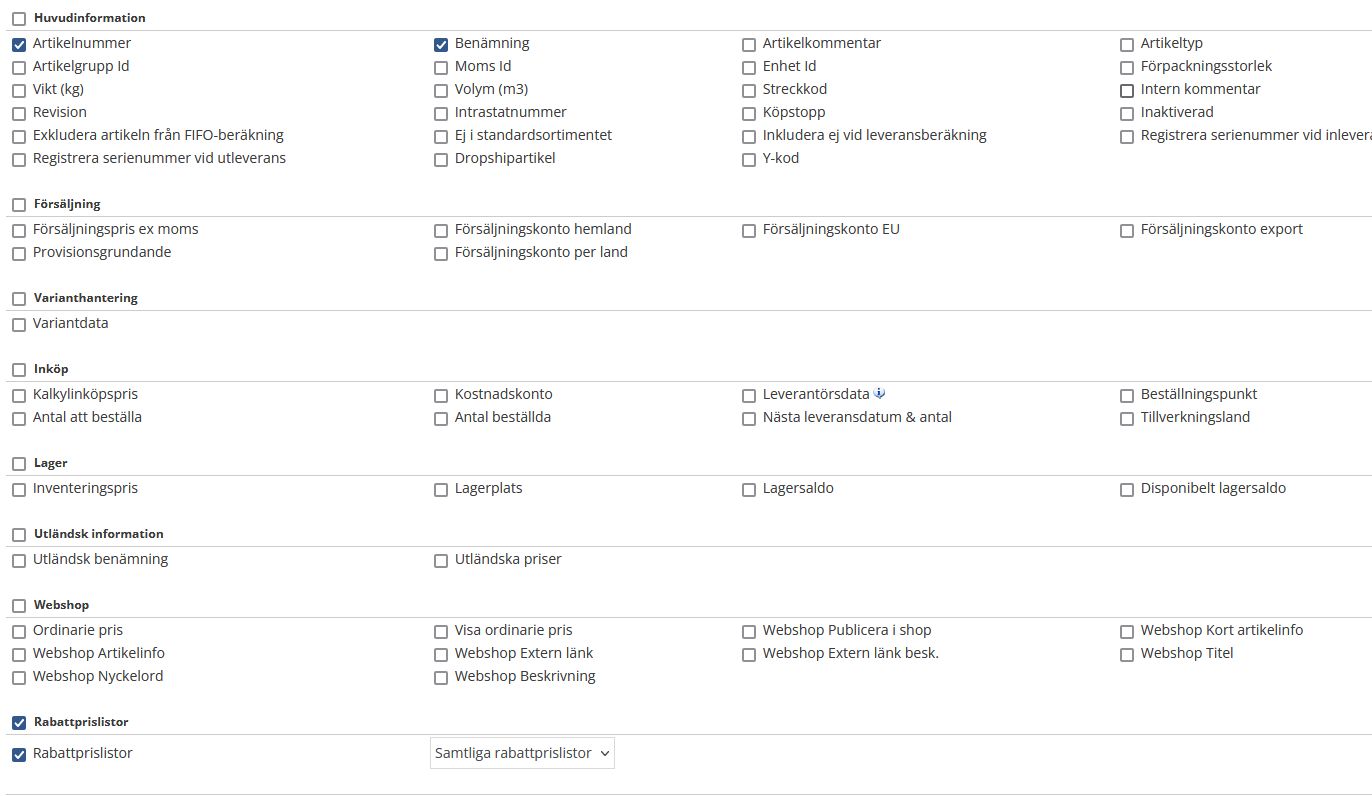Enable the Variantdata checkbox
The image size is (1372, 796).
coord(19,325)
